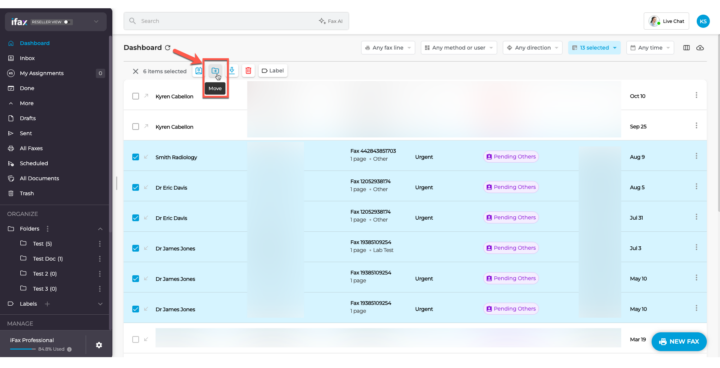This screenshot has width=720, height=368.
Task: Uncheck Dr Eric Davis Jul 31 row
Action: point(135,218)
